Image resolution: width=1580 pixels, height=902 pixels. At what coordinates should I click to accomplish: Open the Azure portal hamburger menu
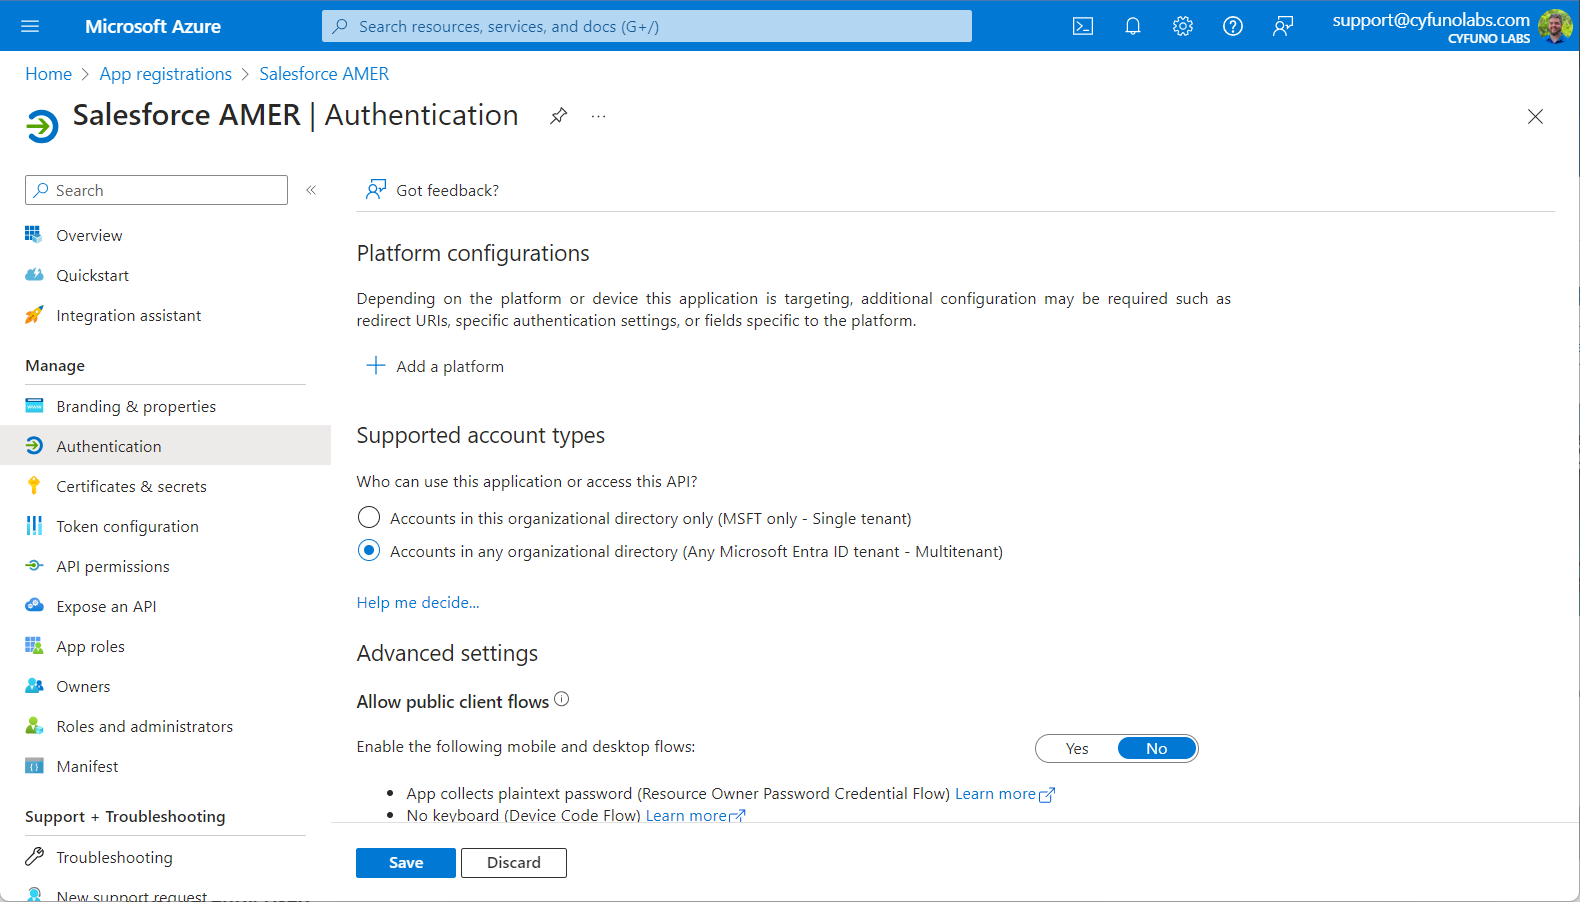30,26
